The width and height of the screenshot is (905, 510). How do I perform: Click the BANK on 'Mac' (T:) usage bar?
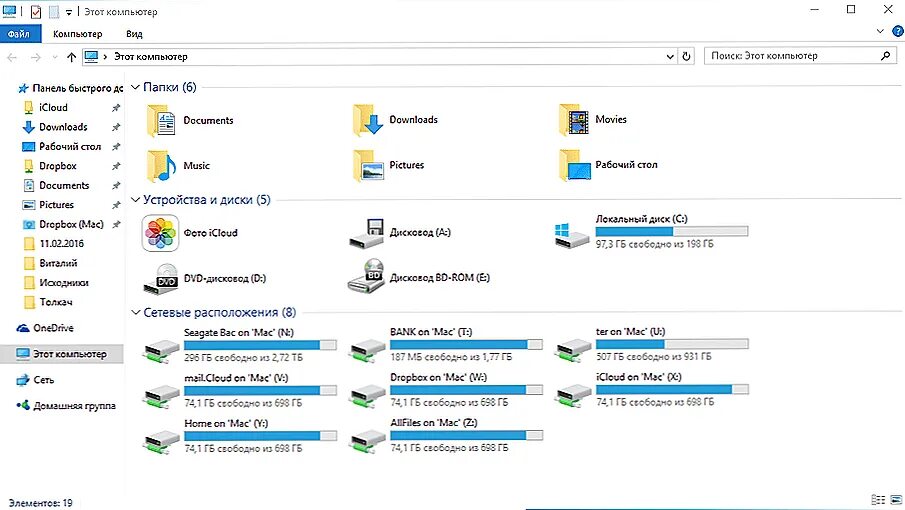(x=466, y=344)
